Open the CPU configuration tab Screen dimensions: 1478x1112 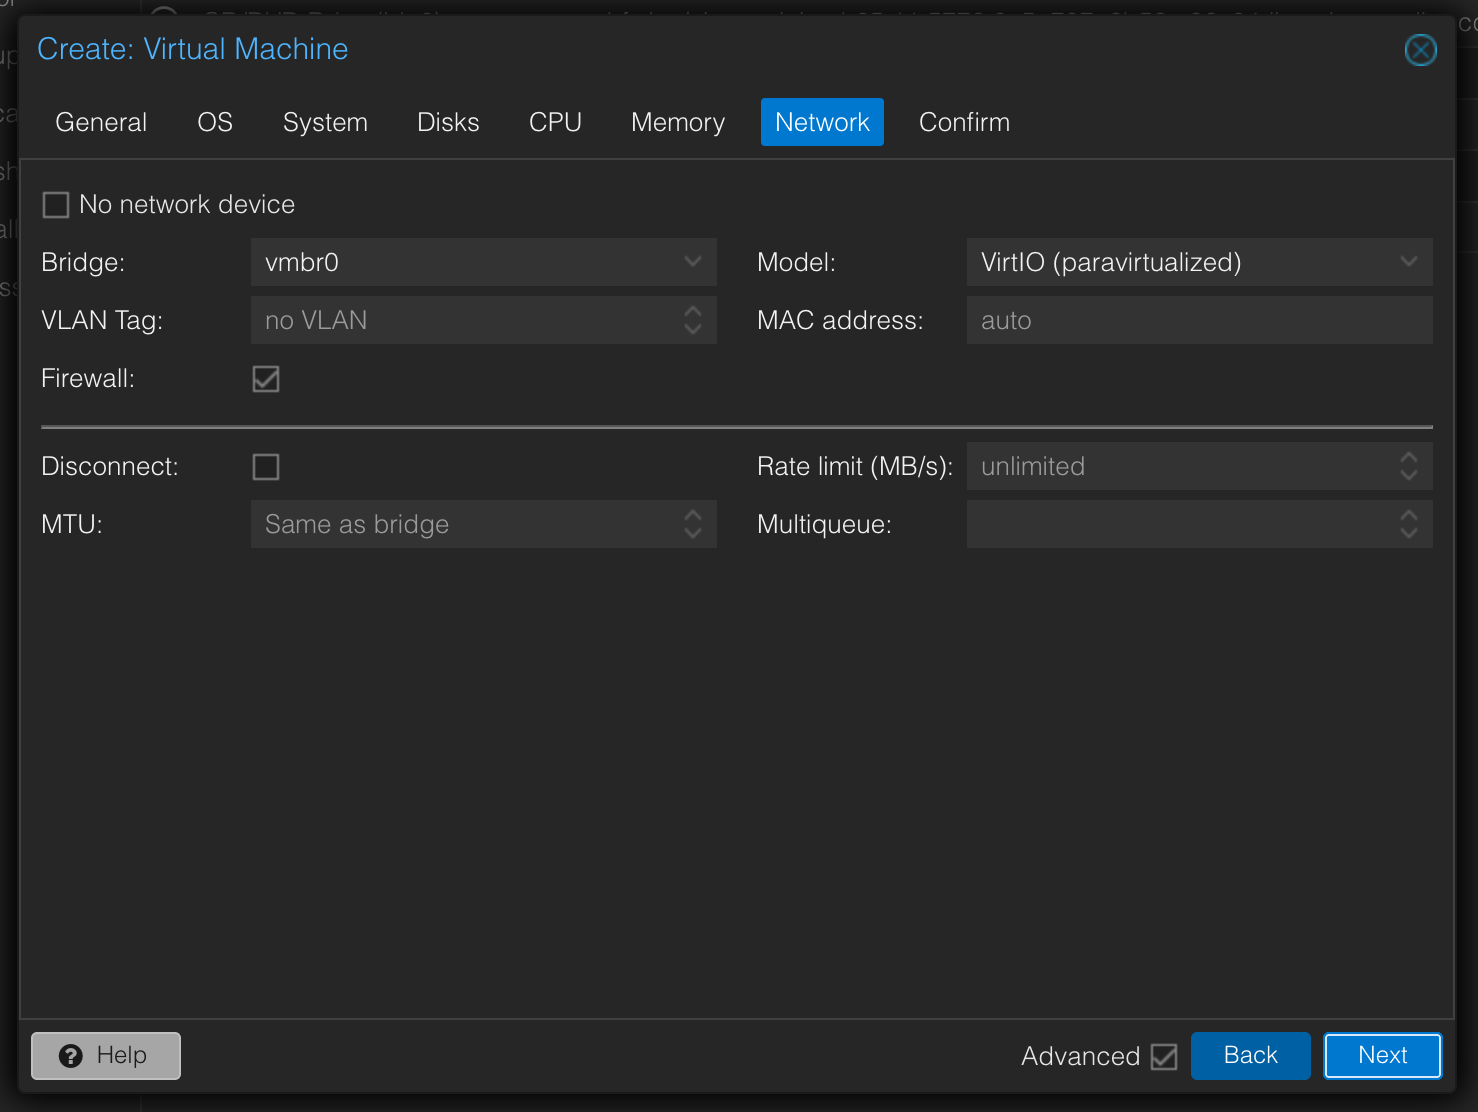click(x=554, y=121)
